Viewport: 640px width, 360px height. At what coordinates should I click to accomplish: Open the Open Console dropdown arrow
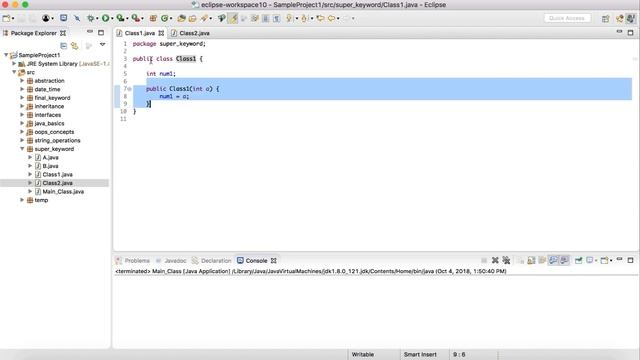611,260
